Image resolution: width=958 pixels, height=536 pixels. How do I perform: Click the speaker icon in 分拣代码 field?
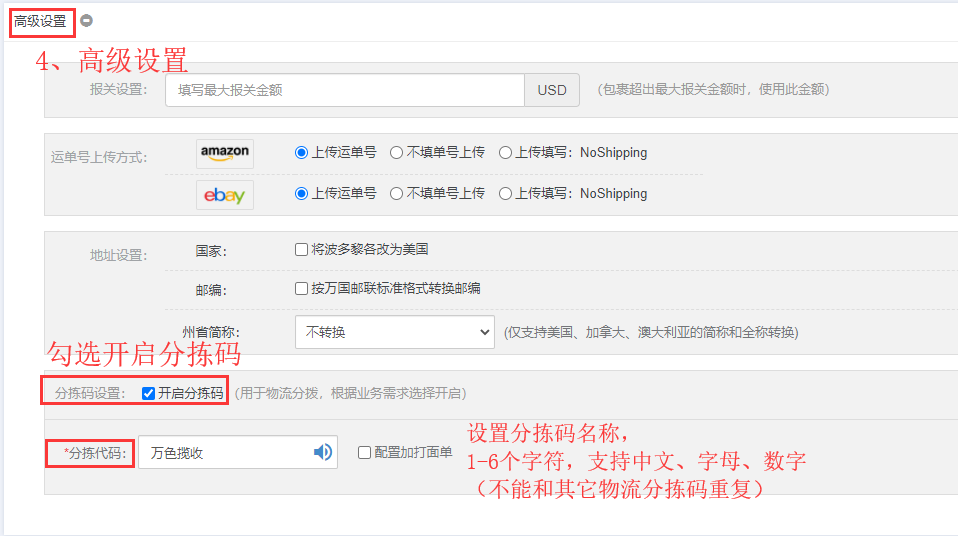(323, 452)
